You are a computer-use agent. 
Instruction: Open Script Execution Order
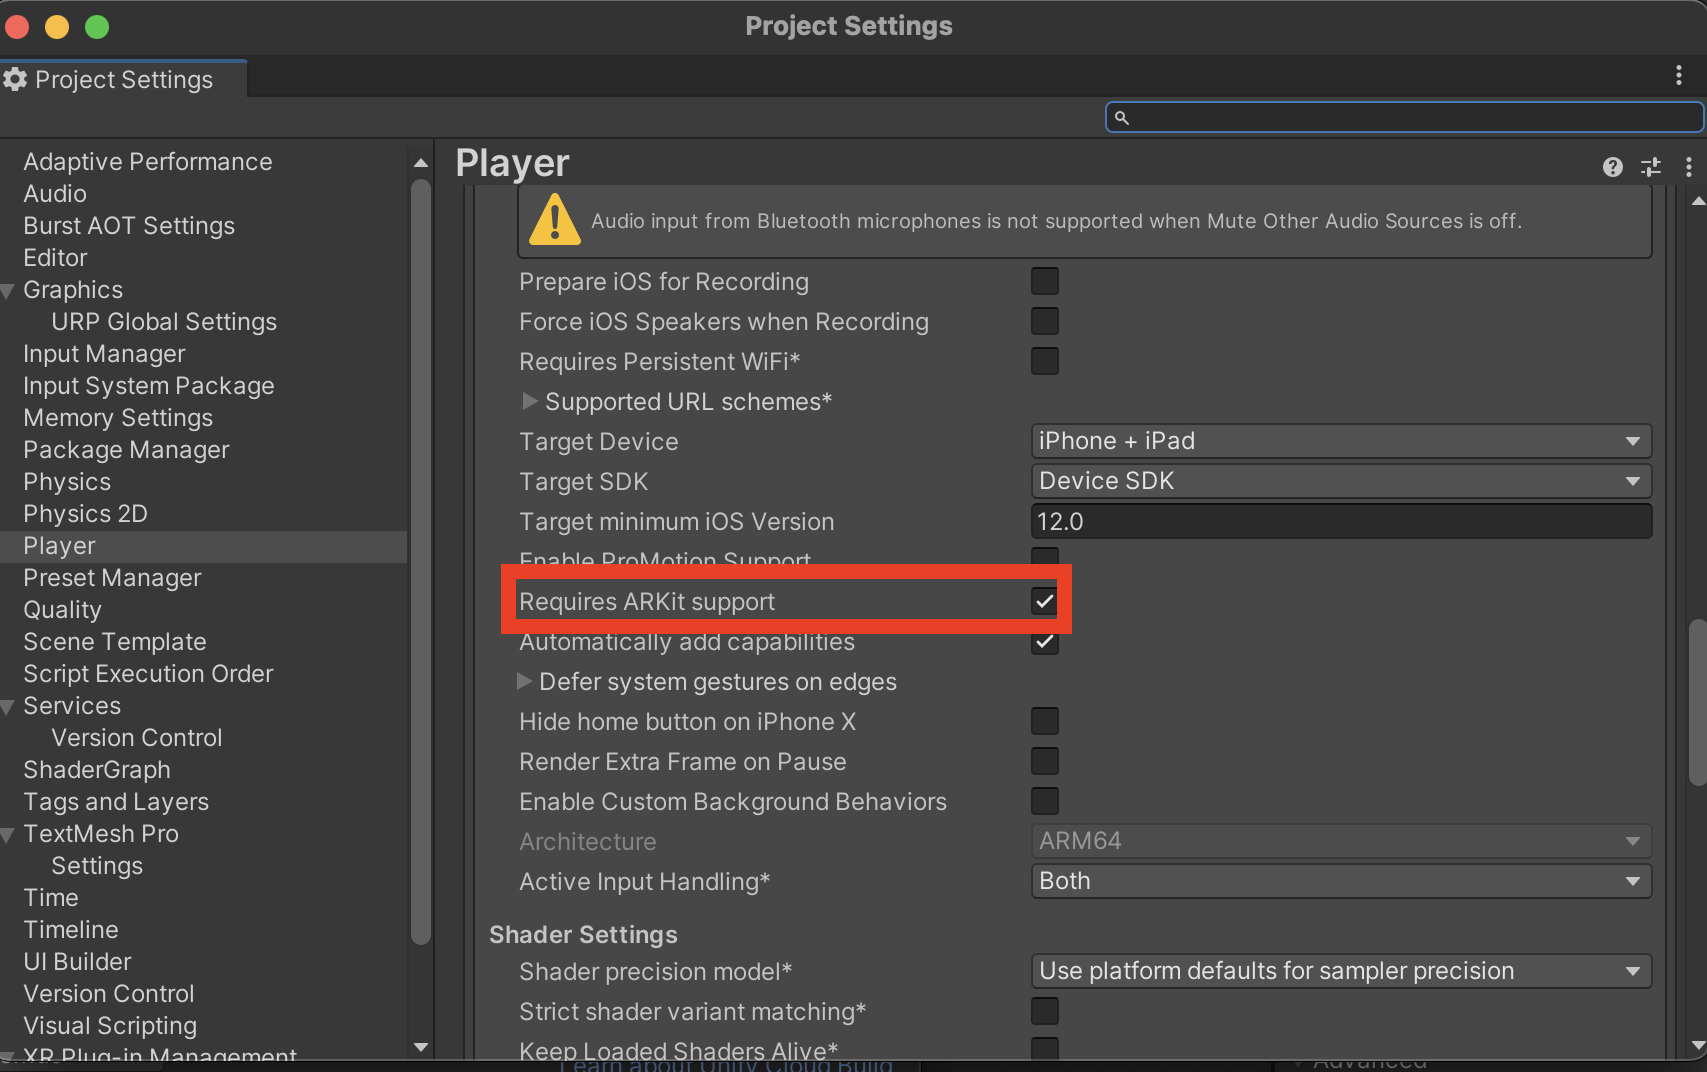(x=148, y=673)
